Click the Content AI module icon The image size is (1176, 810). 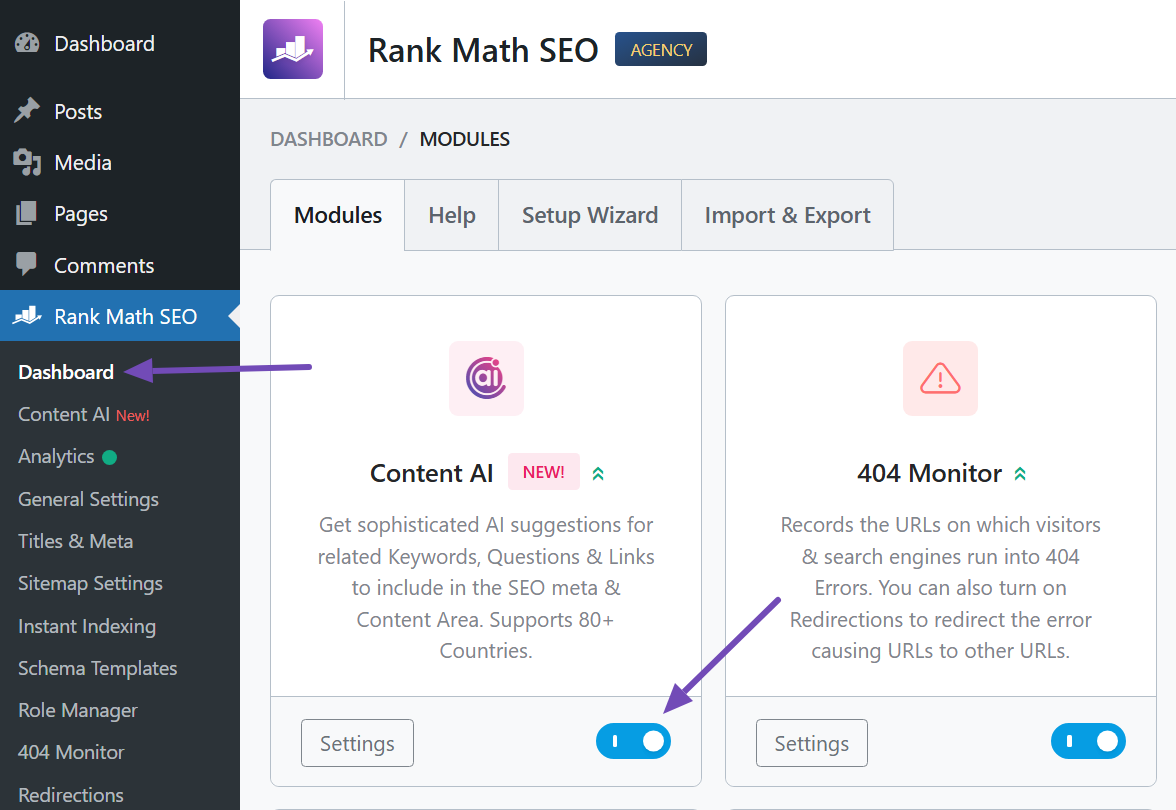(x=486, y=378)
